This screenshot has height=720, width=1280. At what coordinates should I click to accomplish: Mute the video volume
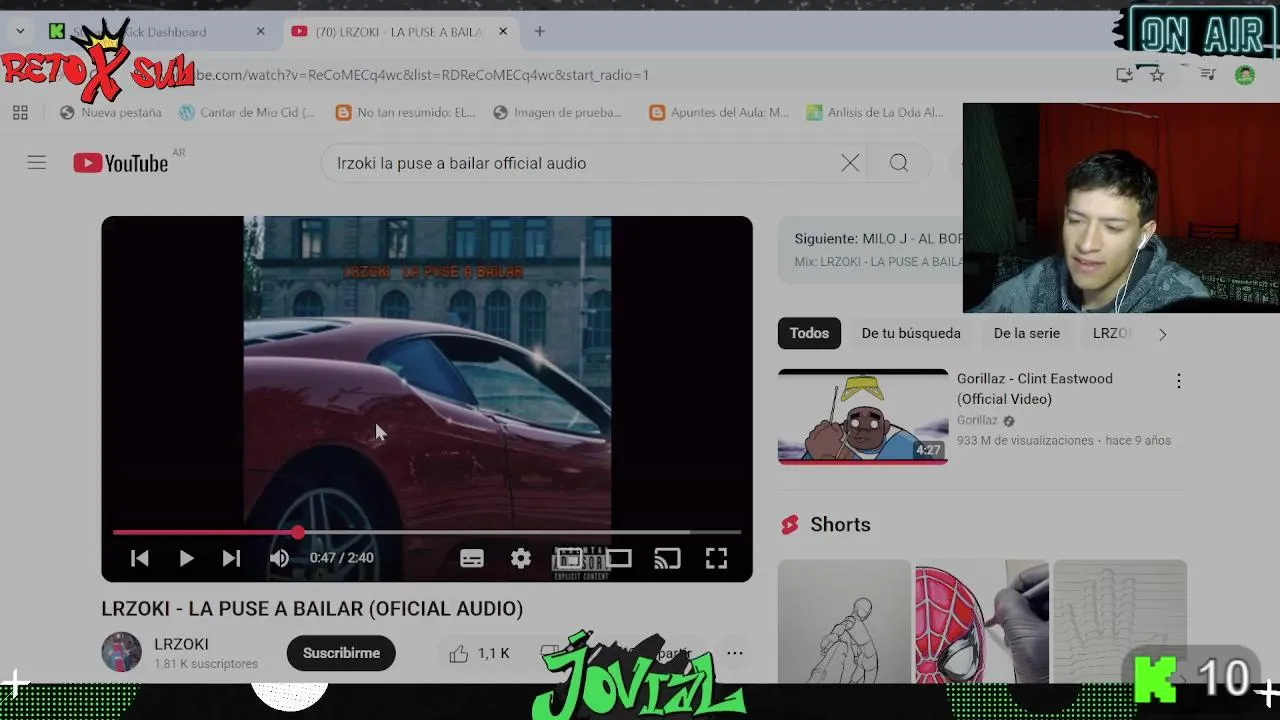click(x=279, y=558)
